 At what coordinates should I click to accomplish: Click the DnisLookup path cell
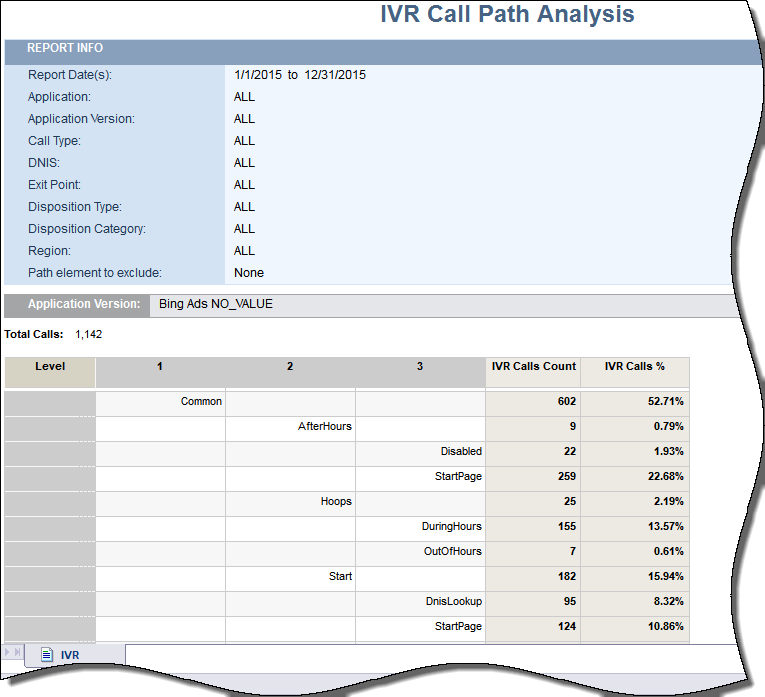click(453, 602)
